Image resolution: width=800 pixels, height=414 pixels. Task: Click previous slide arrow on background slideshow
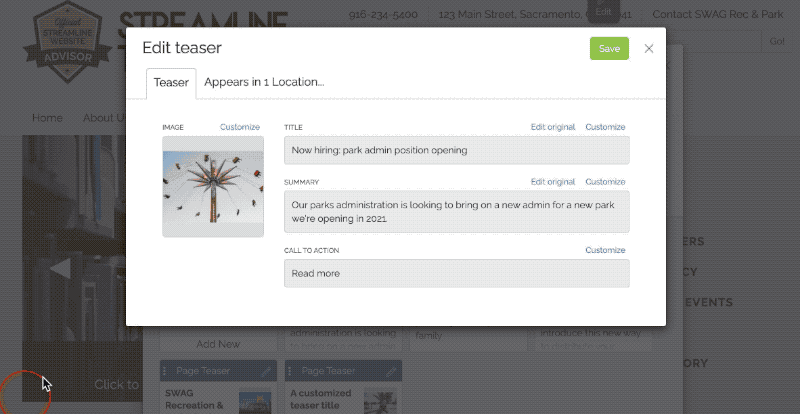pos(60,269)
